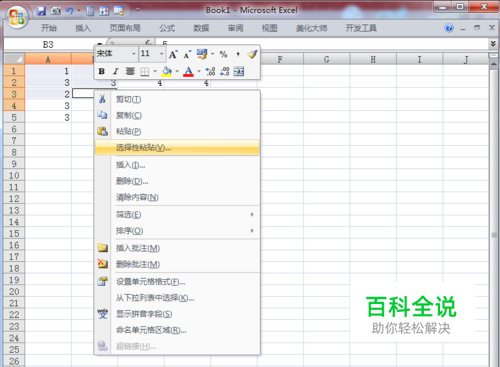This screenshot has width=500, height=367.
Task: Select 清除内容(N) in context menu
Action: [x=177, y=197]
